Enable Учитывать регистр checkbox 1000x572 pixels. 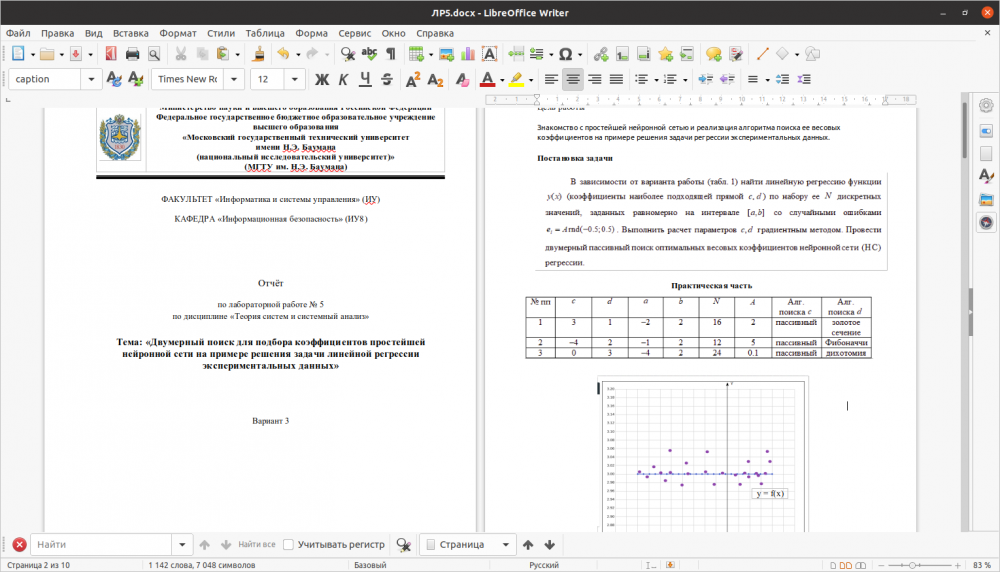288,545
